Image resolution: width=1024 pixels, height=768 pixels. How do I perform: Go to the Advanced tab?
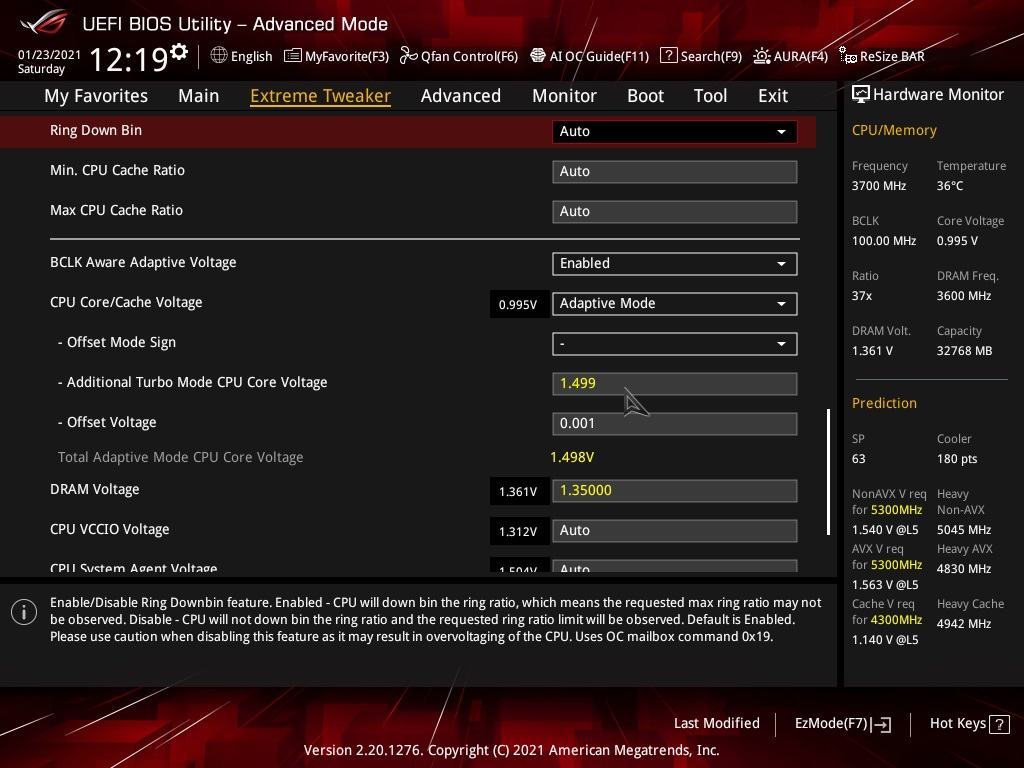click(461, 96)
